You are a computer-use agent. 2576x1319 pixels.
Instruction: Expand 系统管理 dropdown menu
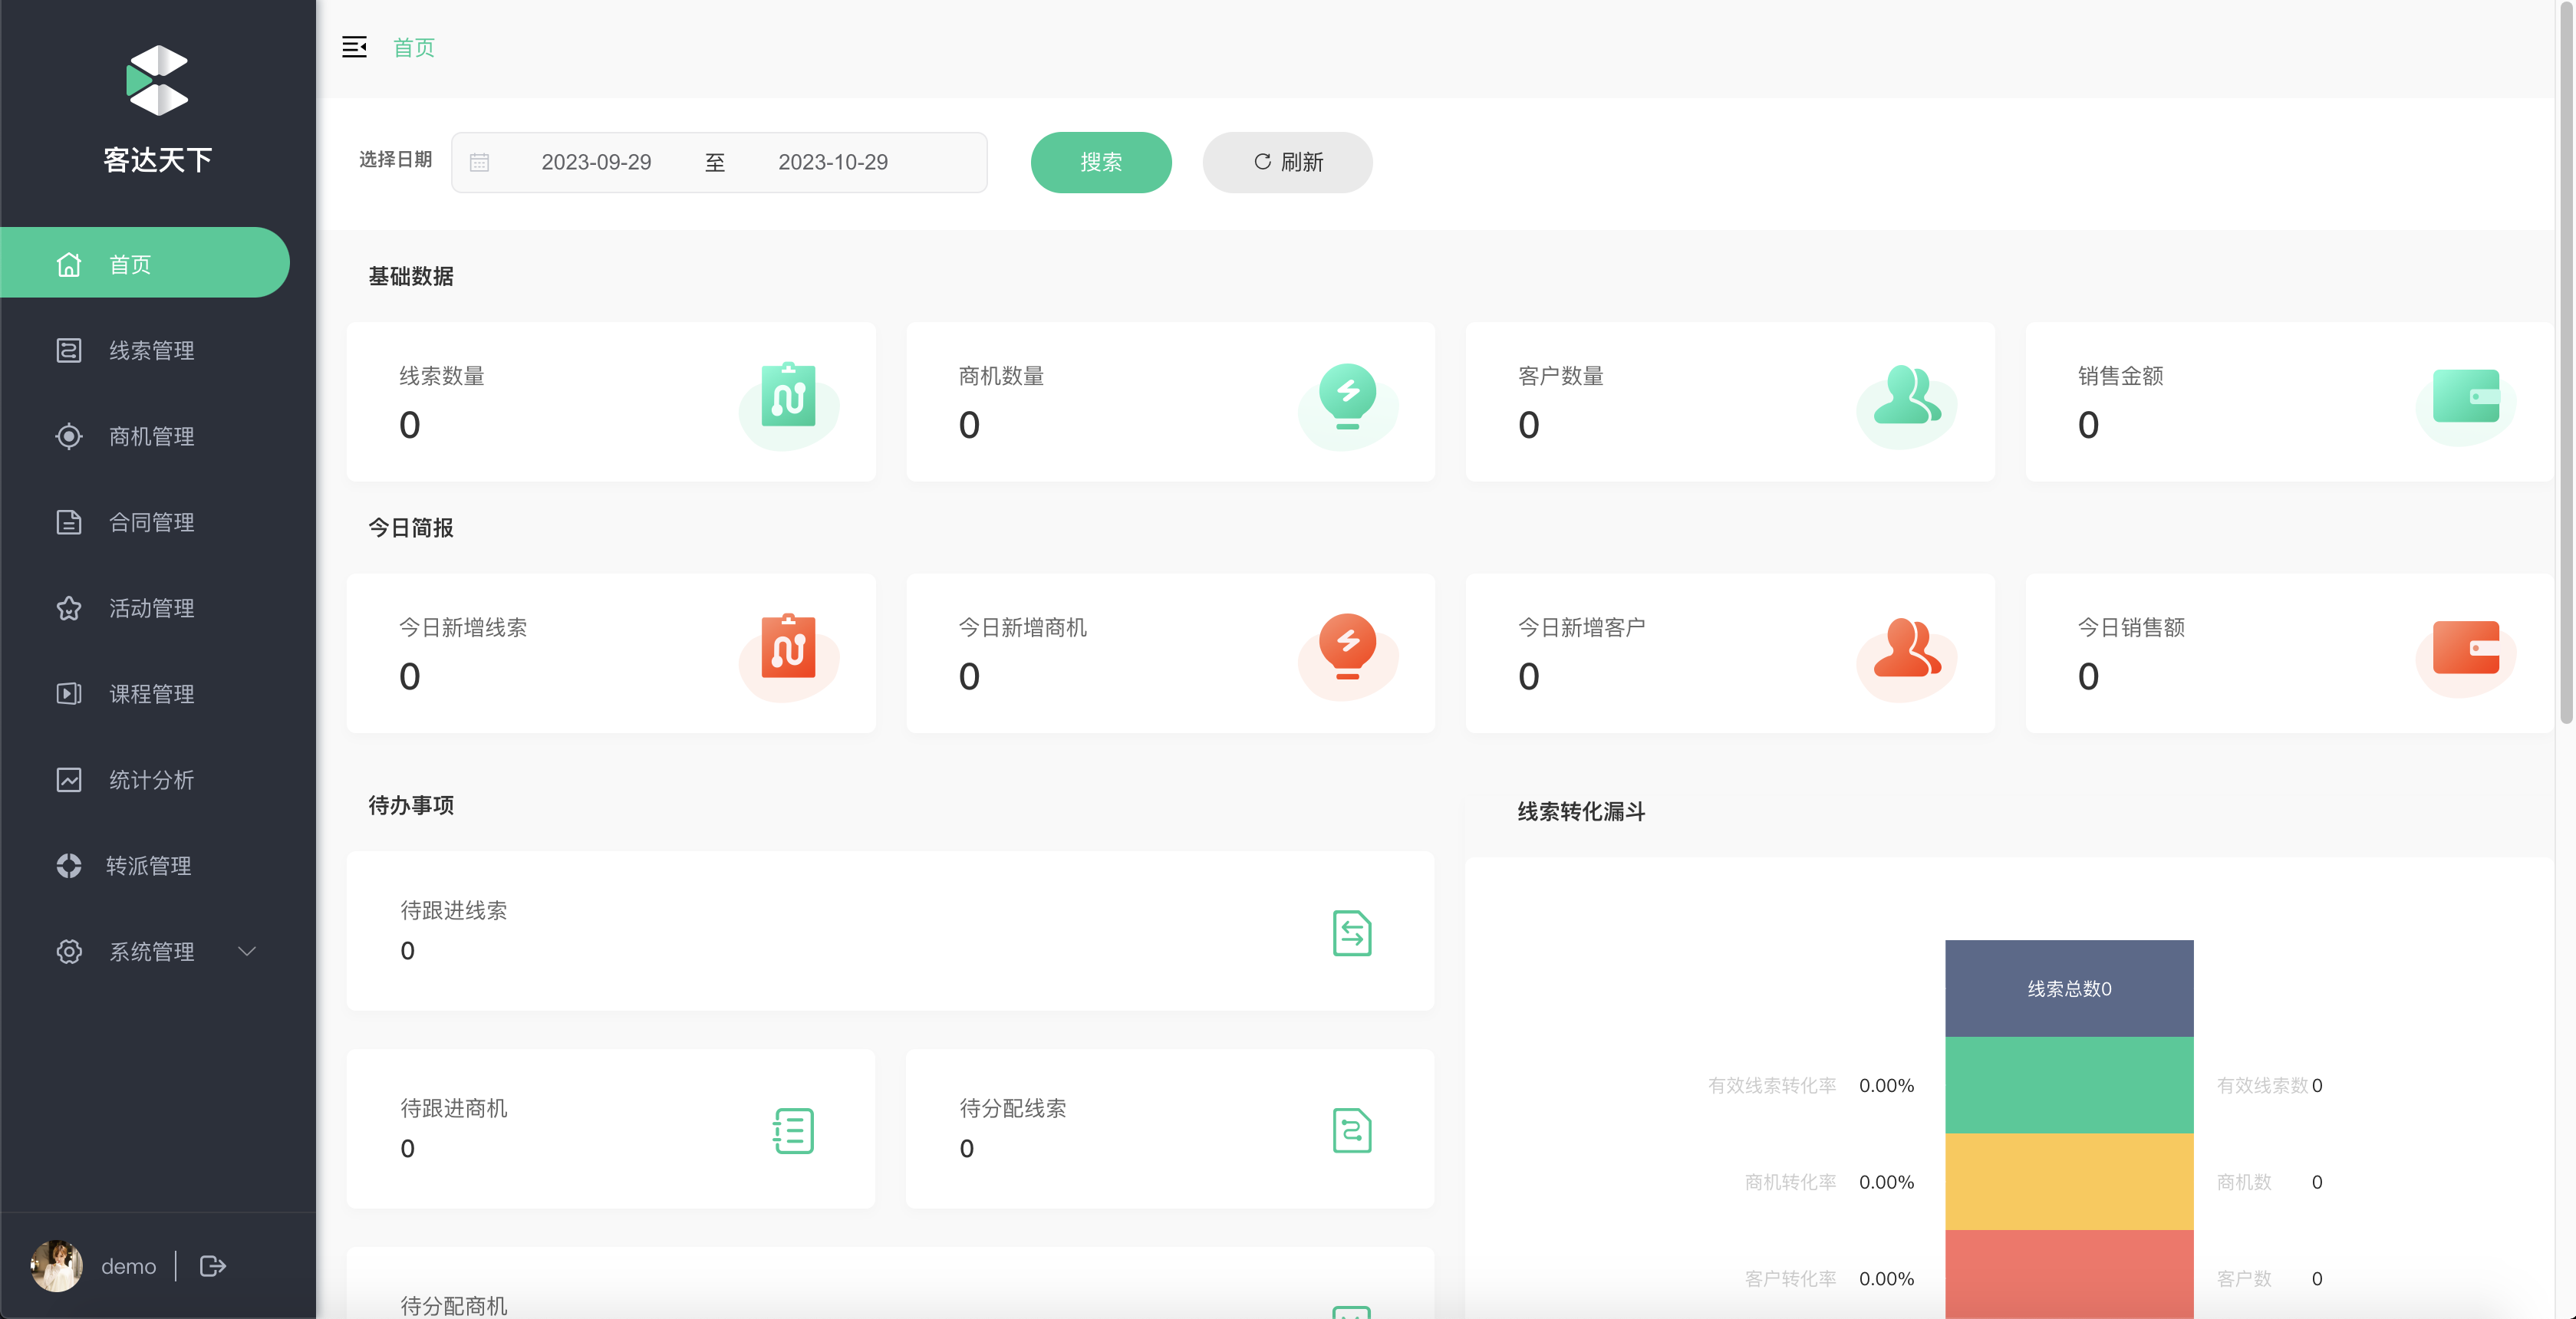[x=151, y=951]
